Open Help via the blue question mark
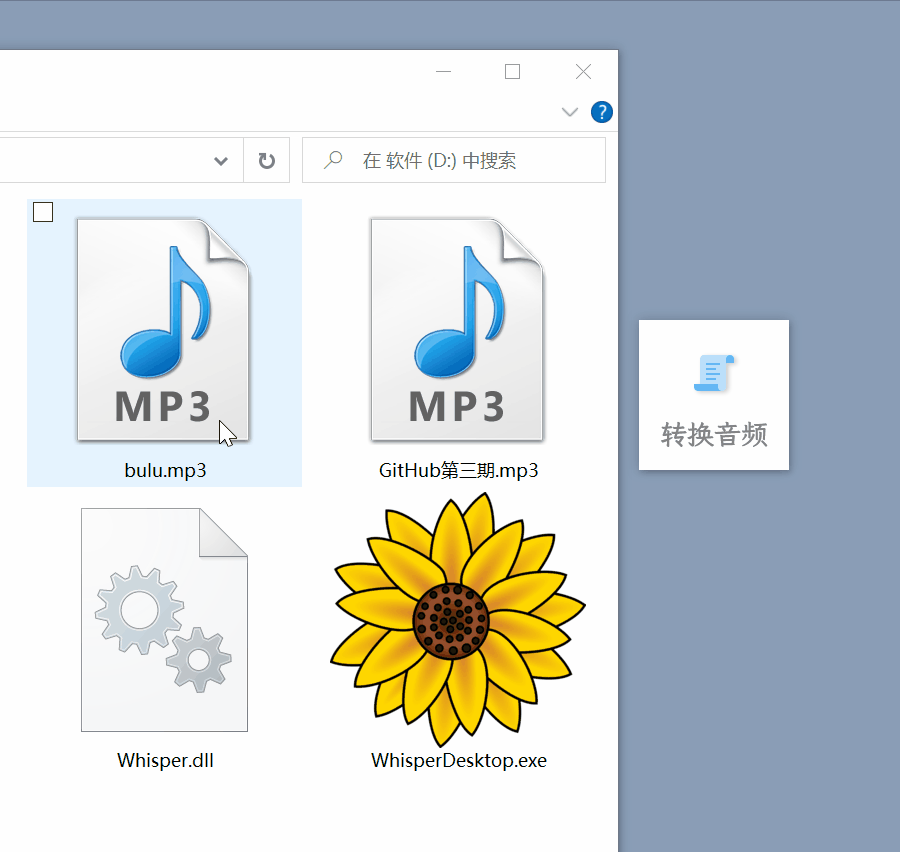Image resolution: width=900 pixels, height=852 pixels. coord(602,112)
